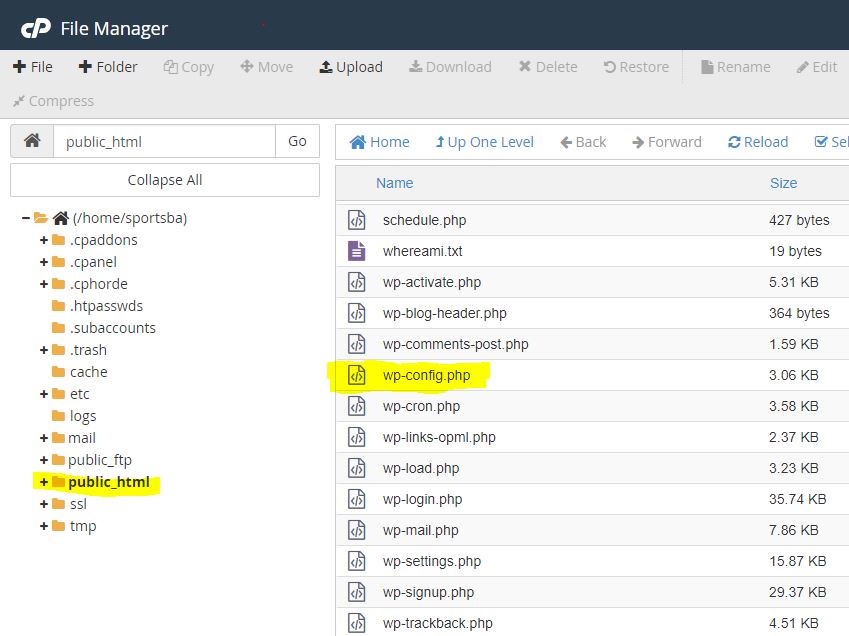Sort files by Name column header

coord(394,183)
